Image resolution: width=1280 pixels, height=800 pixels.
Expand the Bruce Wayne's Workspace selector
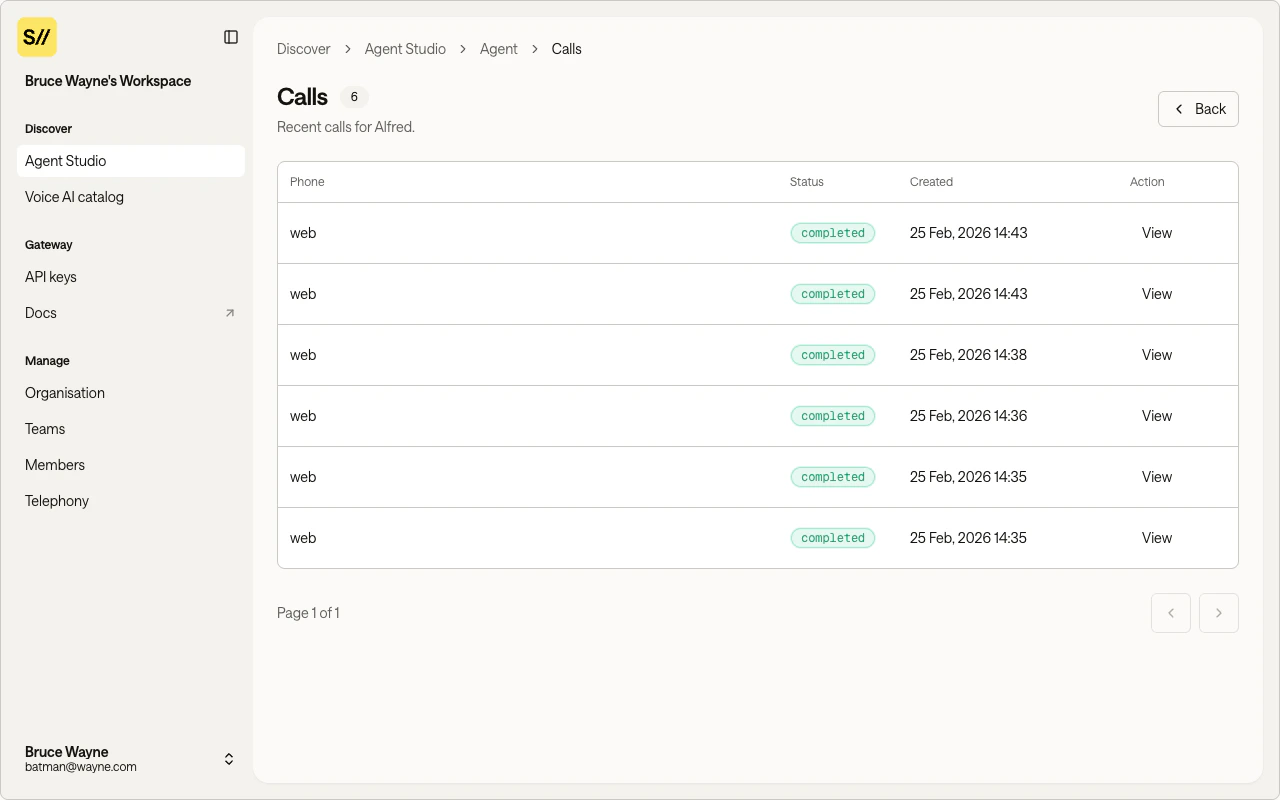point(108,81)
